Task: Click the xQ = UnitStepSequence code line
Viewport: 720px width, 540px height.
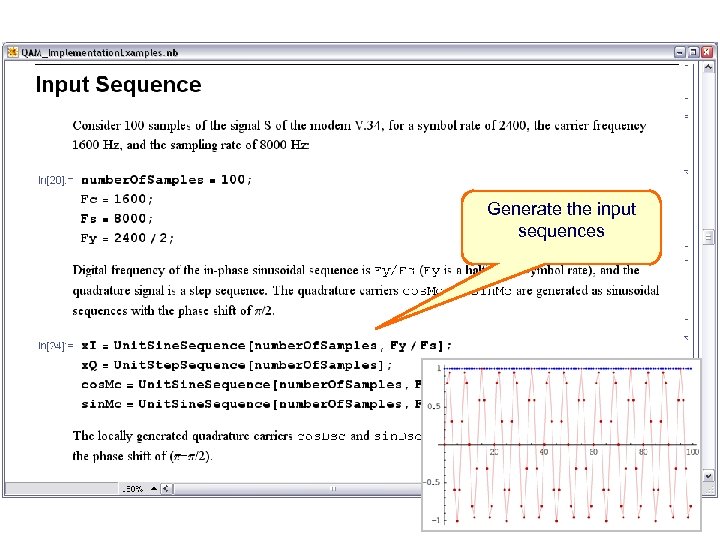Action: tap(236, 365)
